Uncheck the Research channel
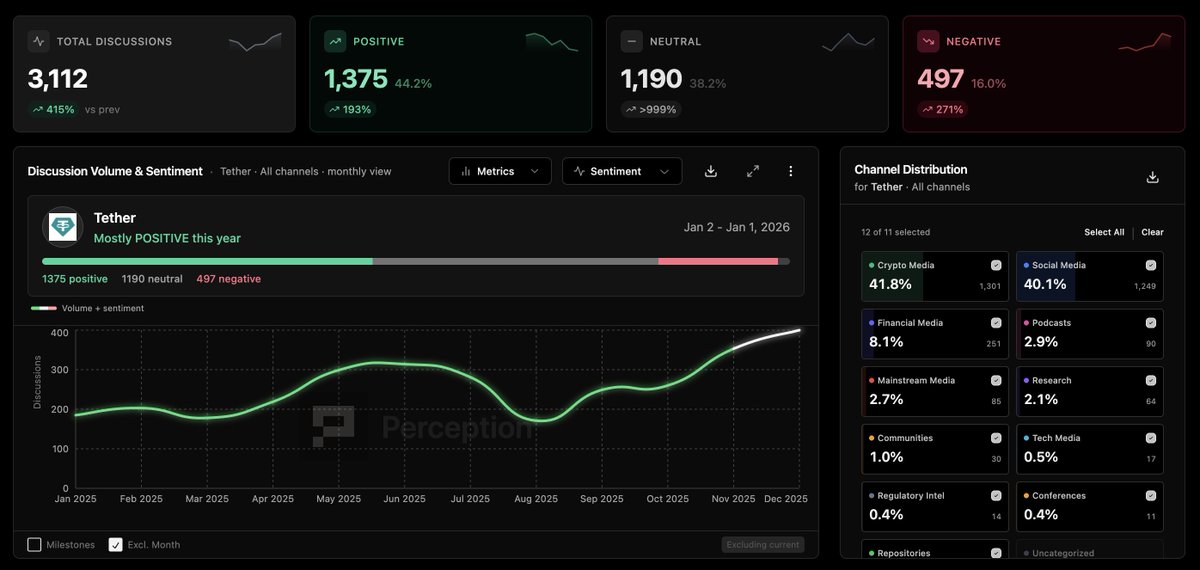Image resolution: width=1200 pixels, height=570 pixels. click(1151, 380)
